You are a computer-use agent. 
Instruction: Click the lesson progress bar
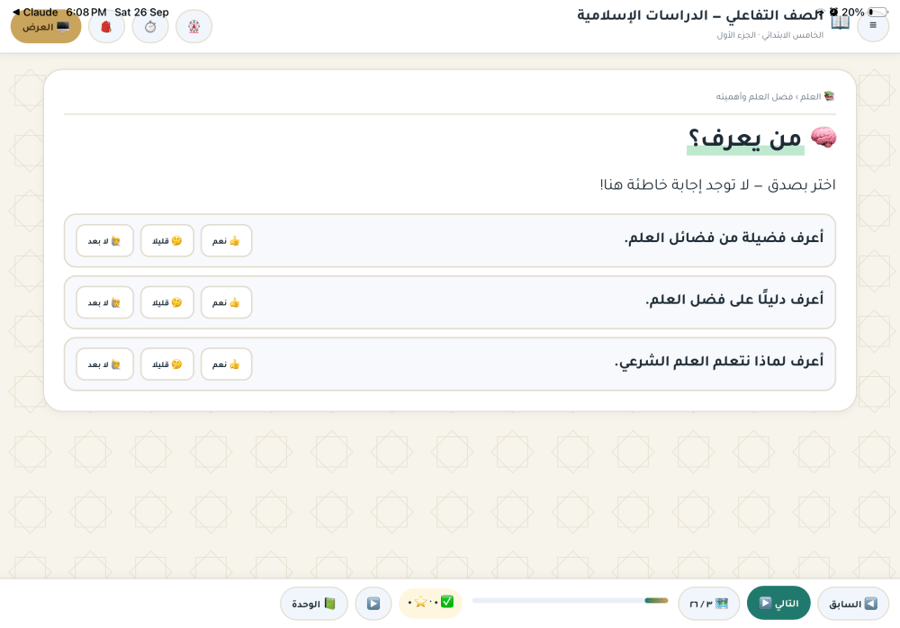click(570, 600)
